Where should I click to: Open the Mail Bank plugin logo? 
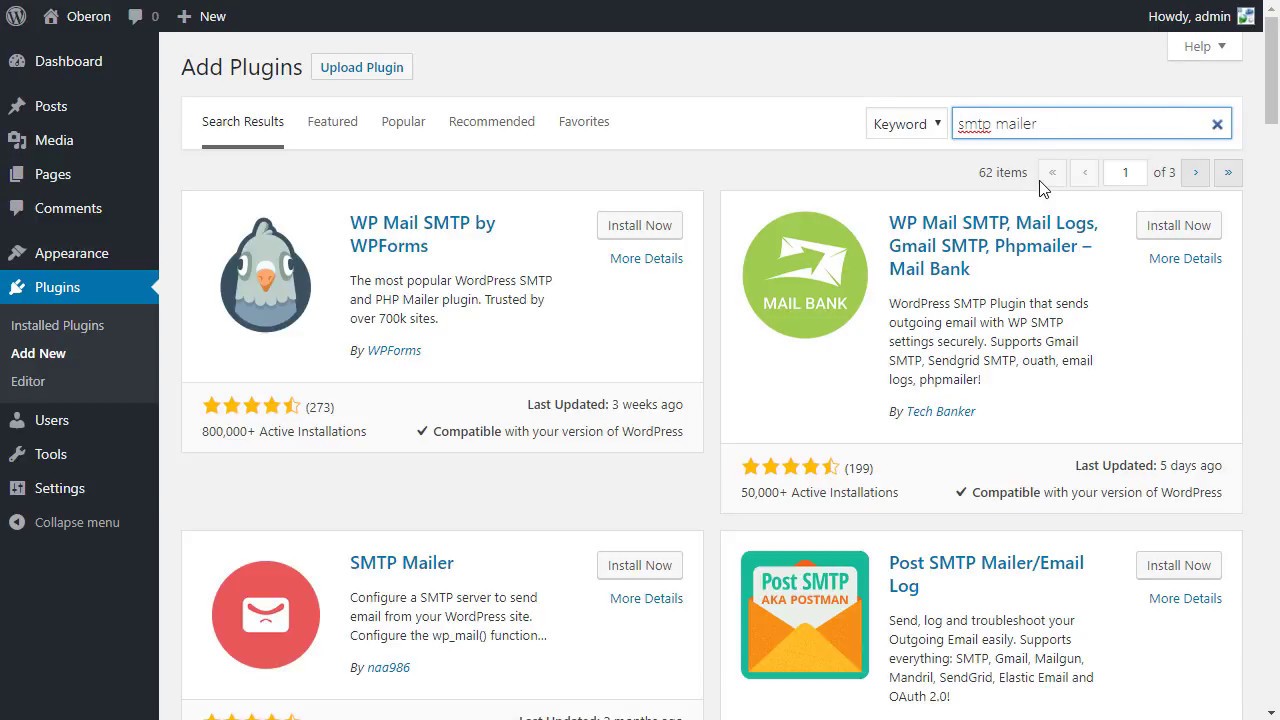pos(805,275)
